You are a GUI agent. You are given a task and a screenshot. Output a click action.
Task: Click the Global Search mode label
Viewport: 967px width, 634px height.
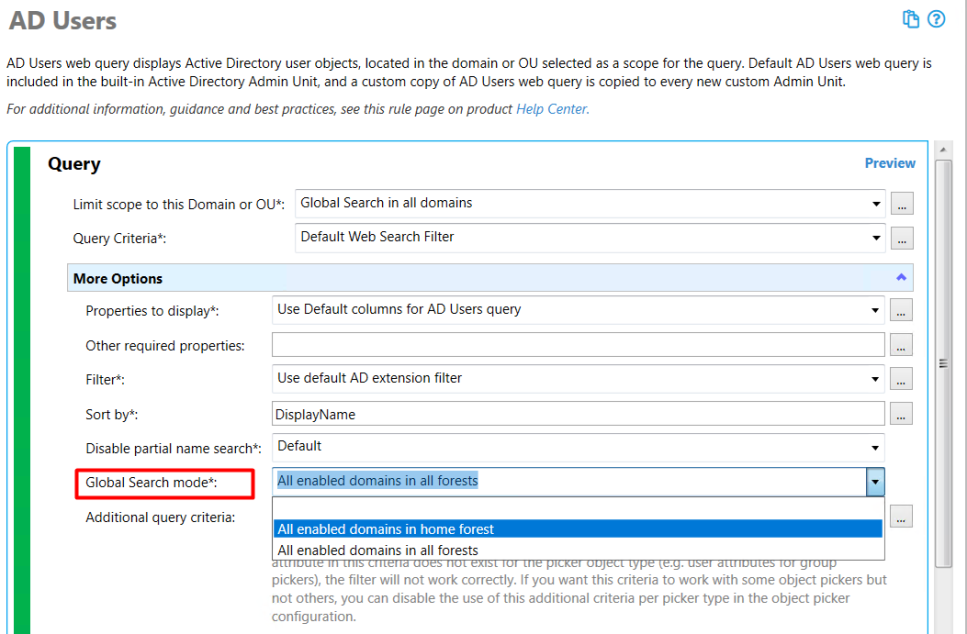[152, 483]
